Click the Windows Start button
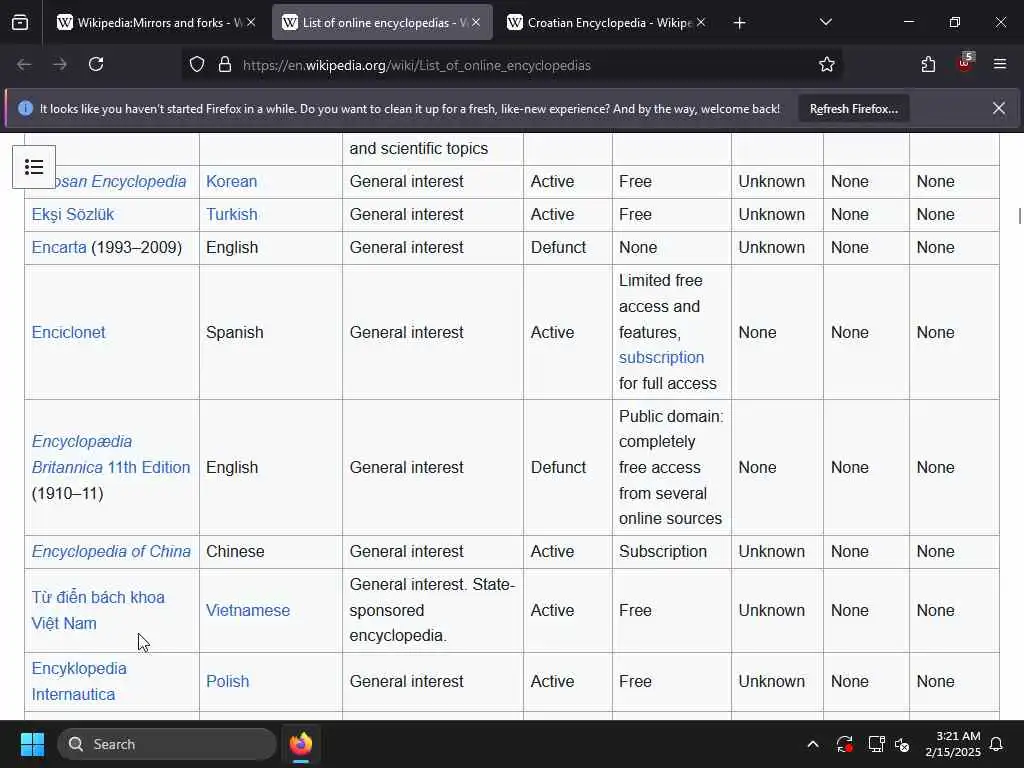This screenshot has height=768, width=1024. [x=32, y=744]
